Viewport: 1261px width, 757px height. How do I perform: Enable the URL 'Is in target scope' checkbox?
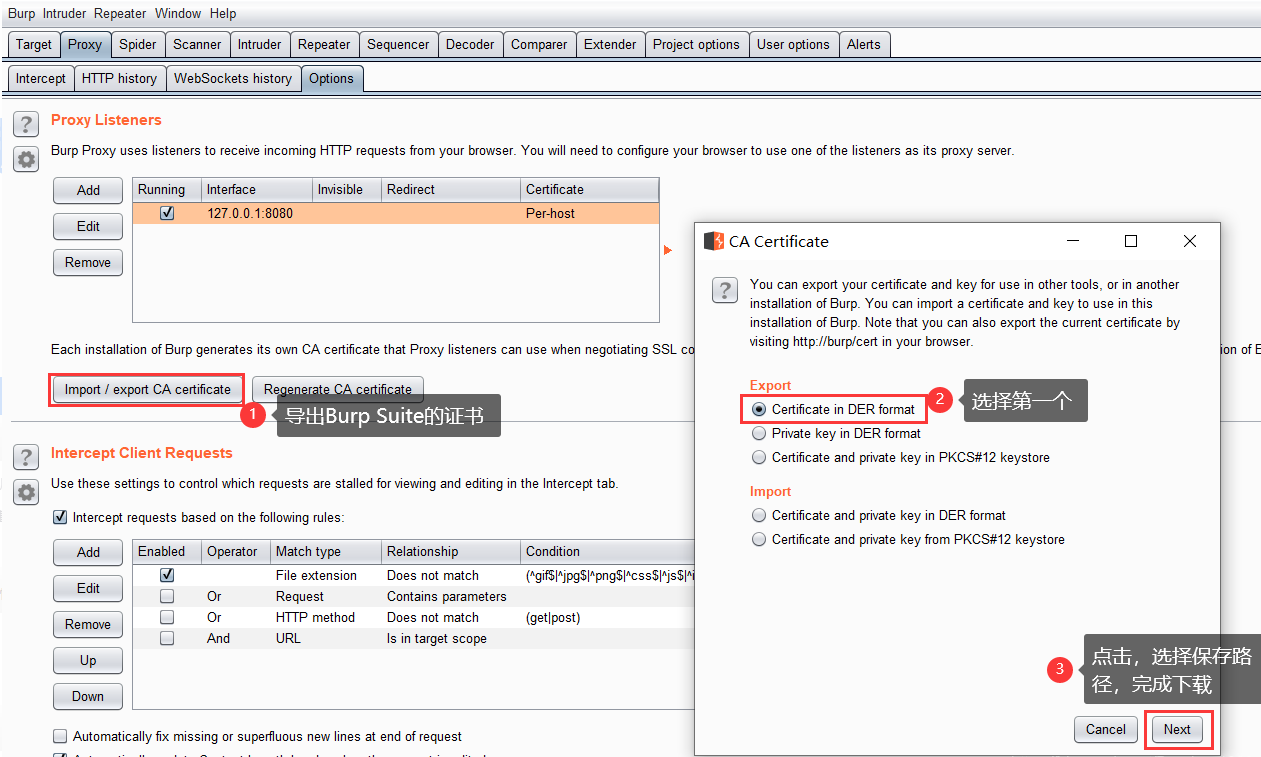[x=167, y=638]
